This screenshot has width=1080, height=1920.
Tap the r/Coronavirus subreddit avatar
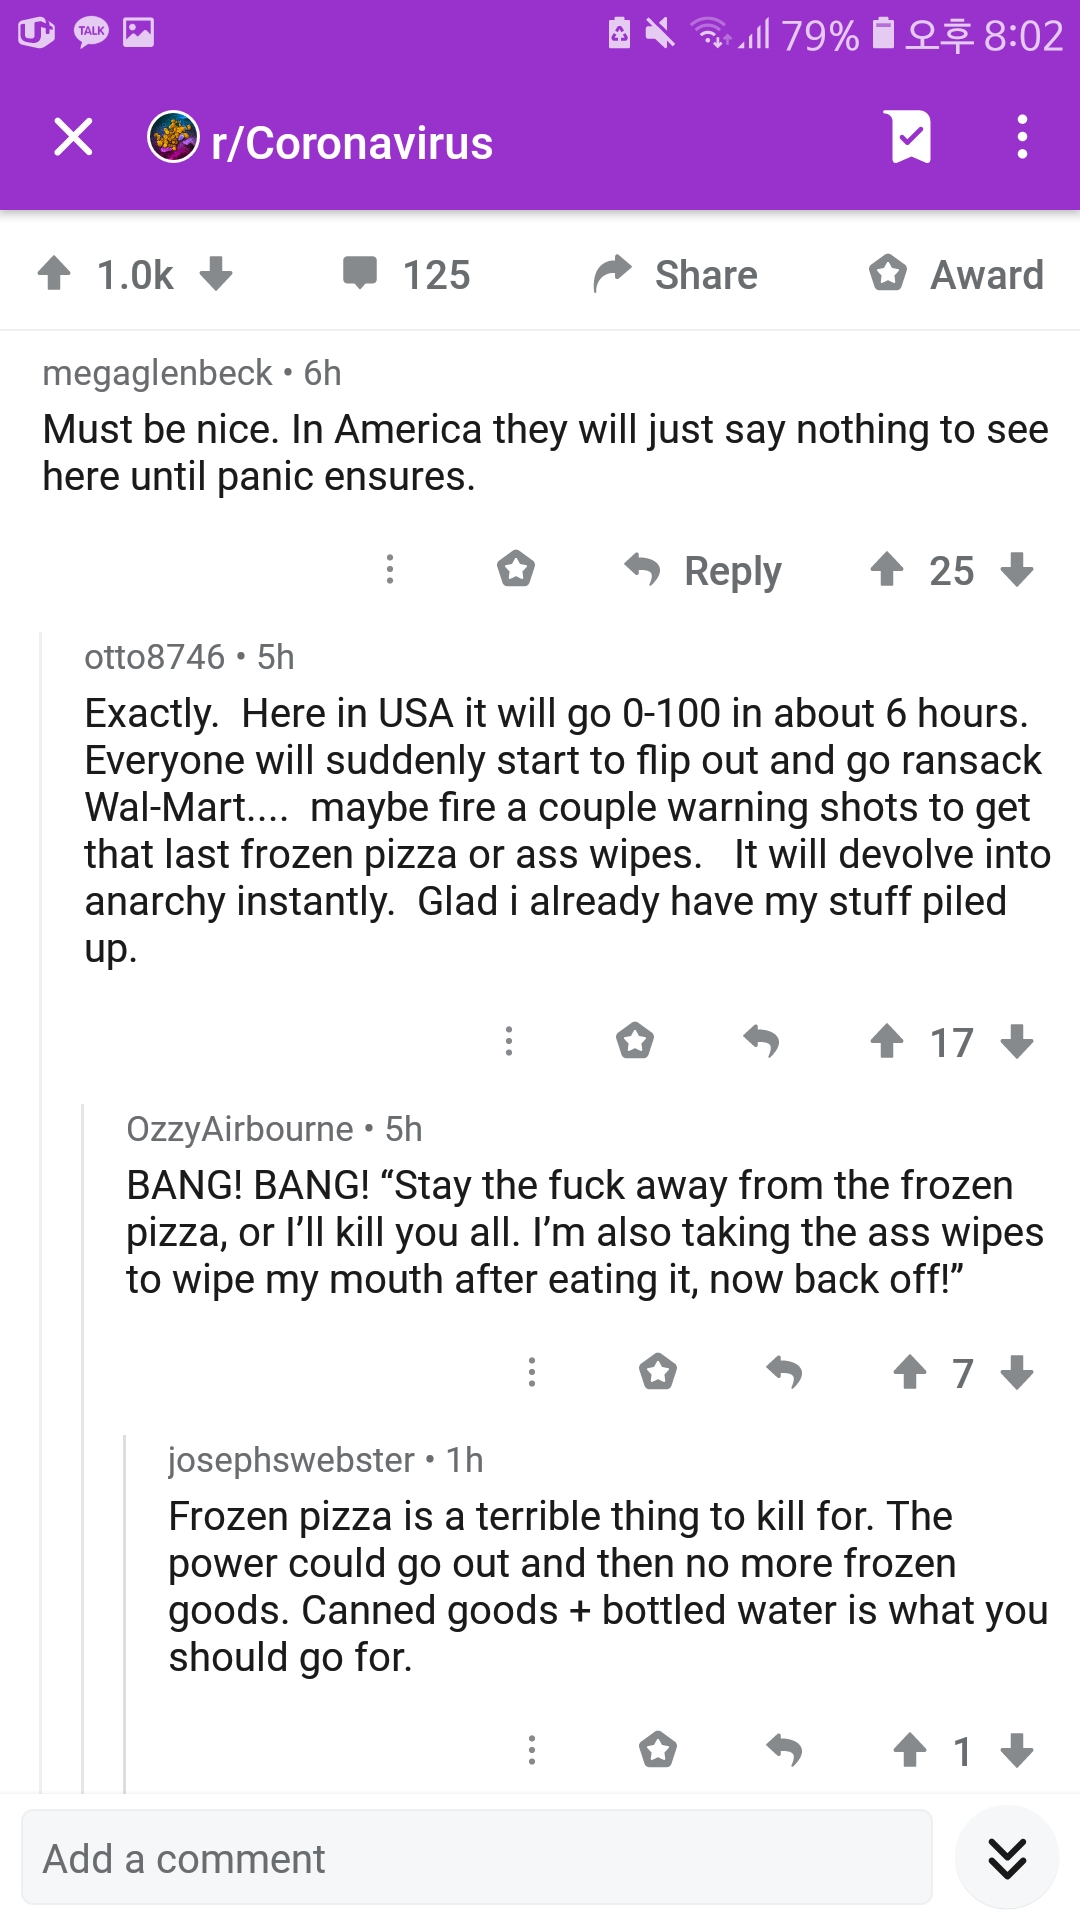(173, 137)
